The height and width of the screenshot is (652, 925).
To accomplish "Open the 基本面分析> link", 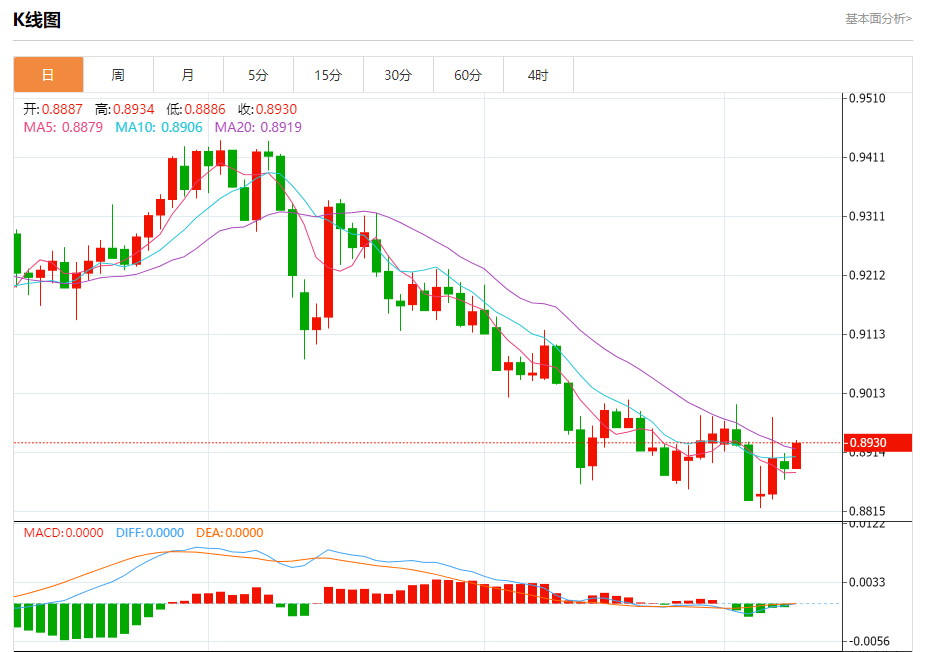I will 878,19.
